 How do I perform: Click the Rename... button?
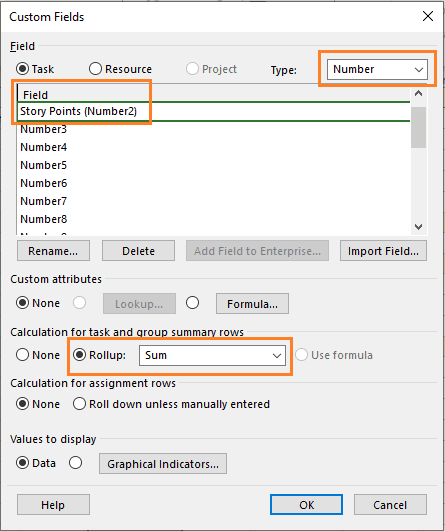pos(53,251)
